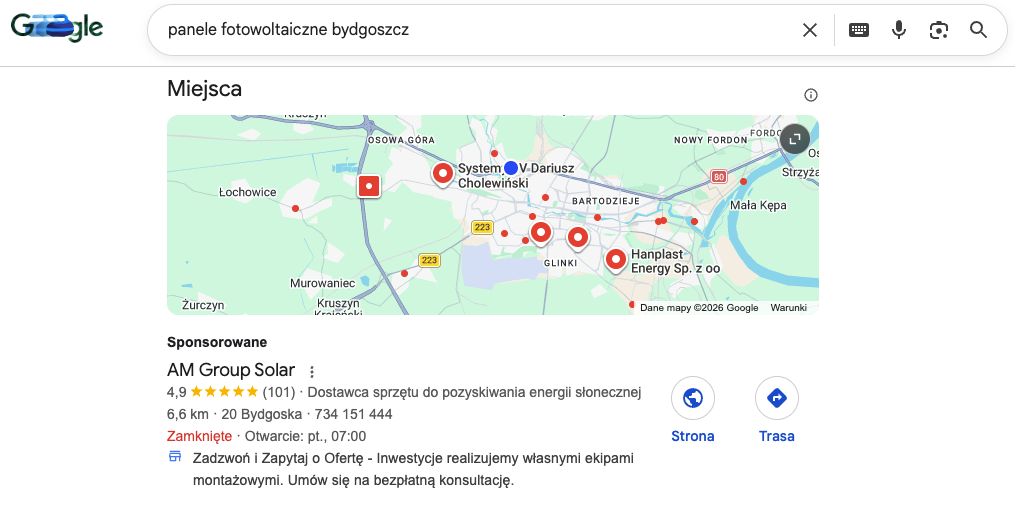Click 'Dane mapy ©2026 Google' attribution
The image size is (1015, 505).
(699, 308)
